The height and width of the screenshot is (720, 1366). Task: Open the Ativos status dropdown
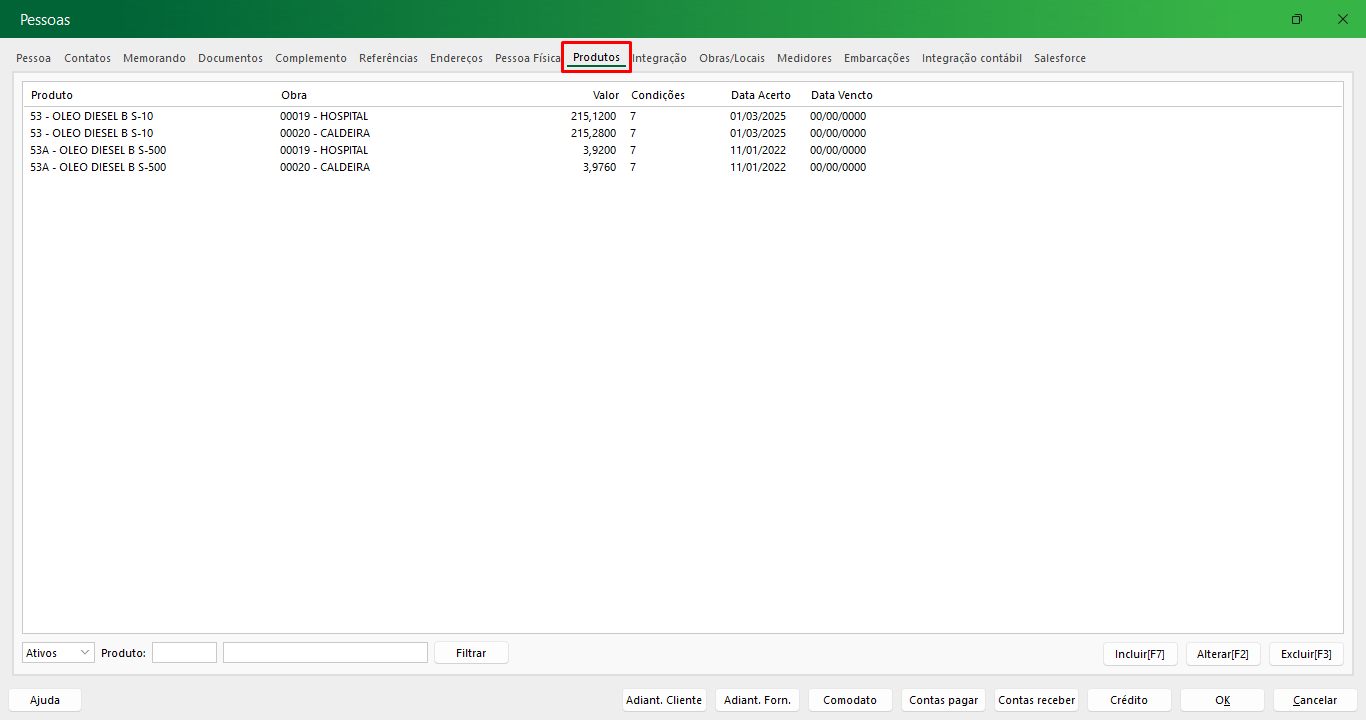pos(58,653)
